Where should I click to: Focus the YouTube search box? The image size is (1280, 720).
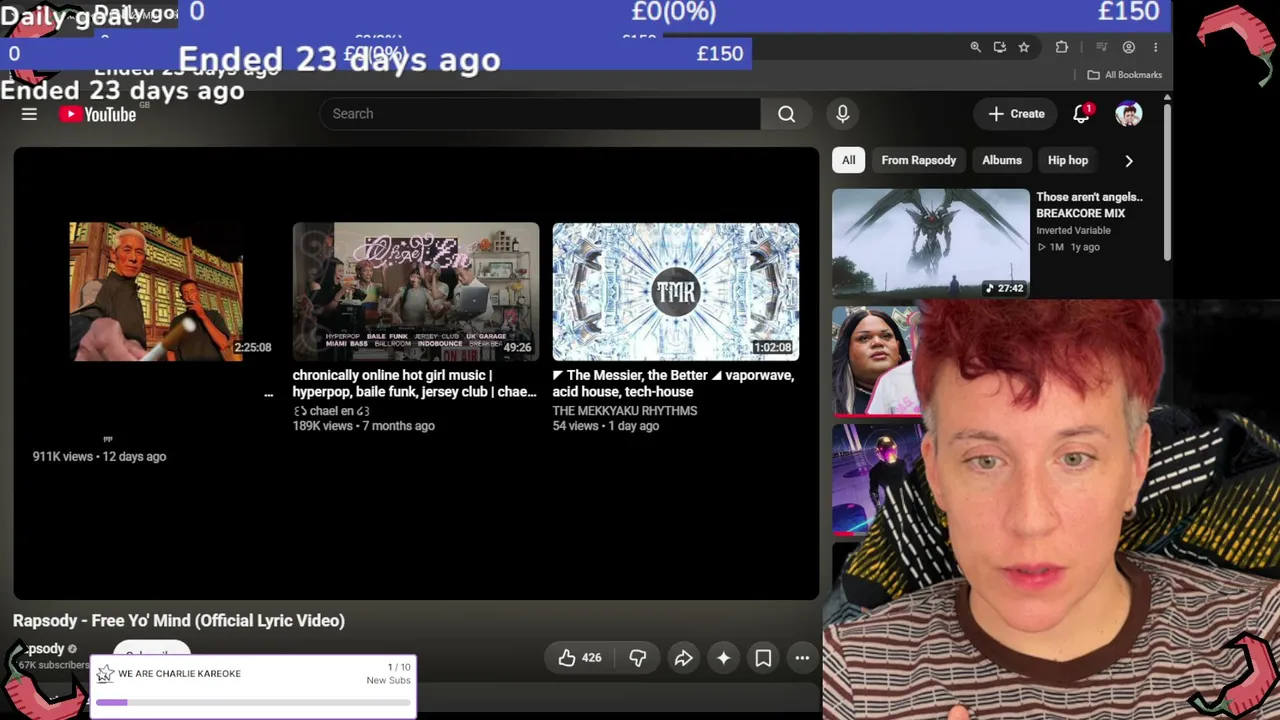tap(540, 114)
